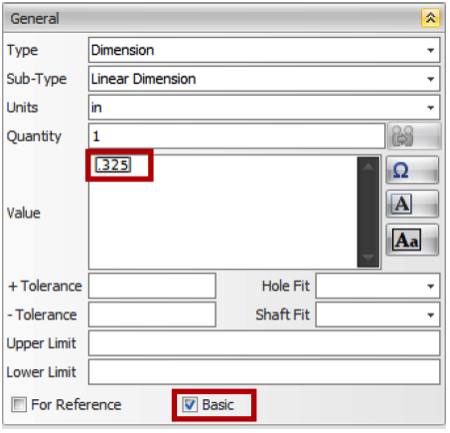Click the + Tolerance input field

tap(152, 286)
